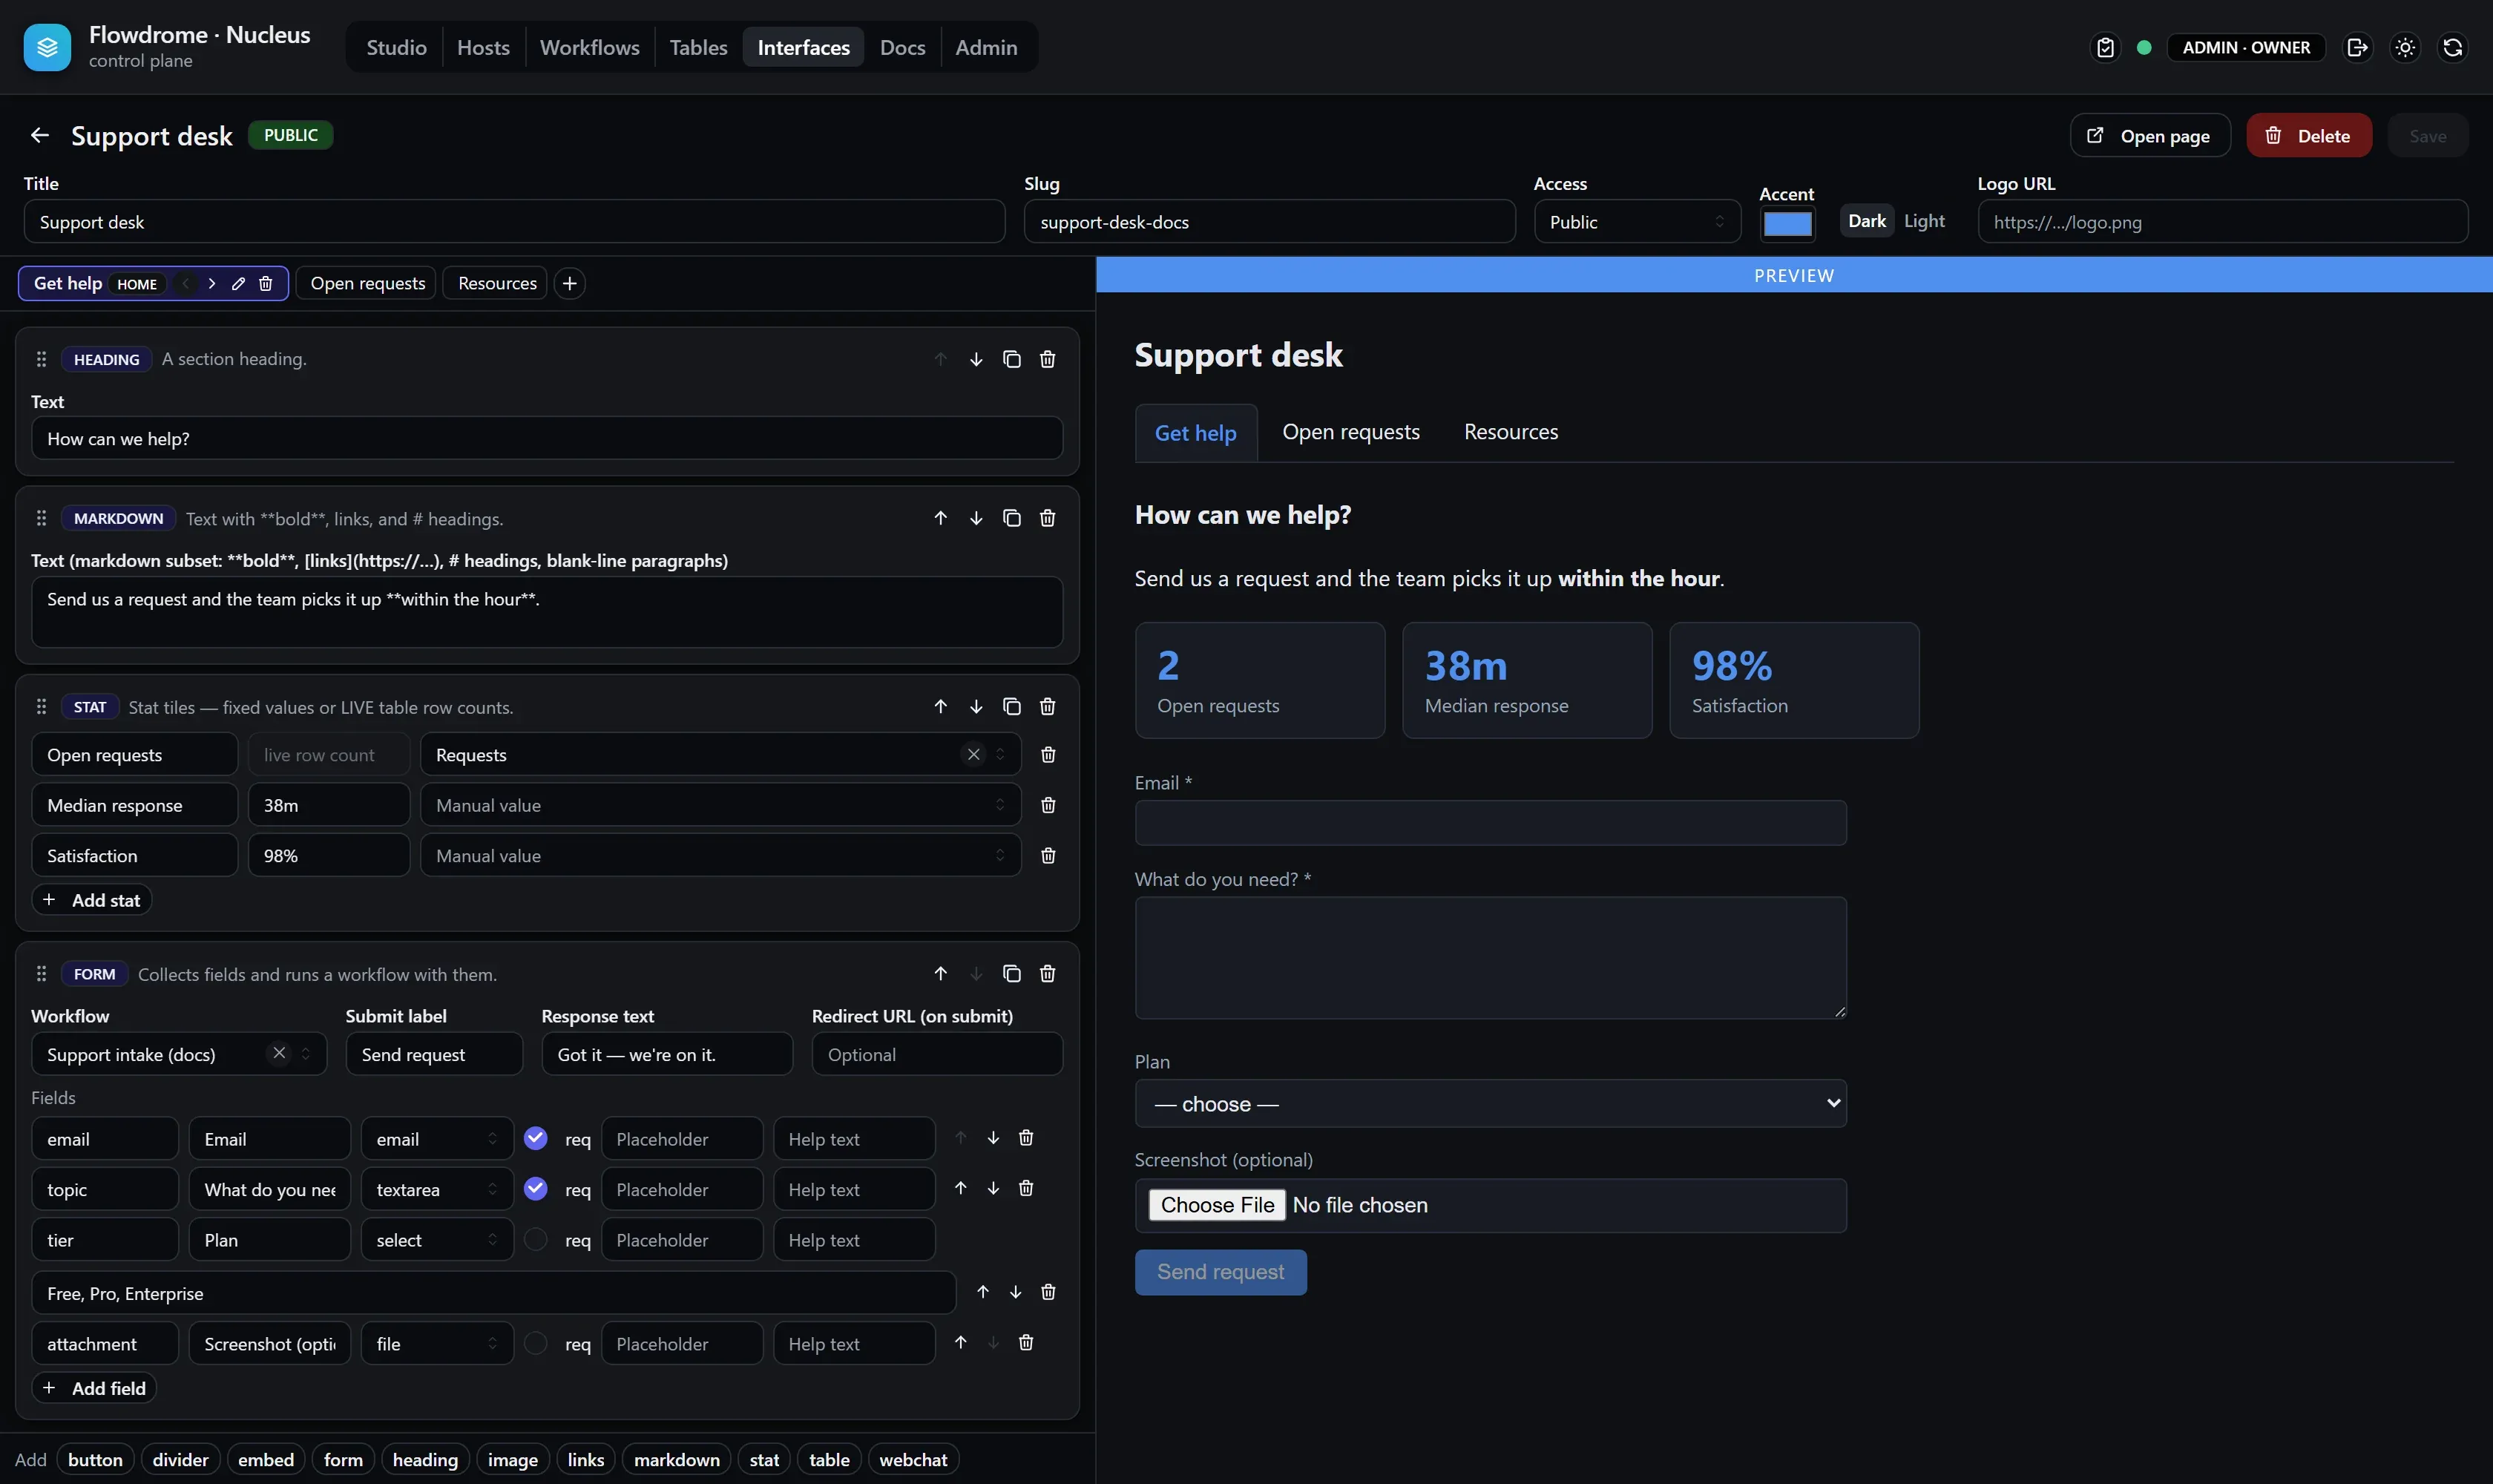The height and width of the screenshot is (1484, 2493).
Task: Uncheck required for email field
Action: pos(536,1138)
